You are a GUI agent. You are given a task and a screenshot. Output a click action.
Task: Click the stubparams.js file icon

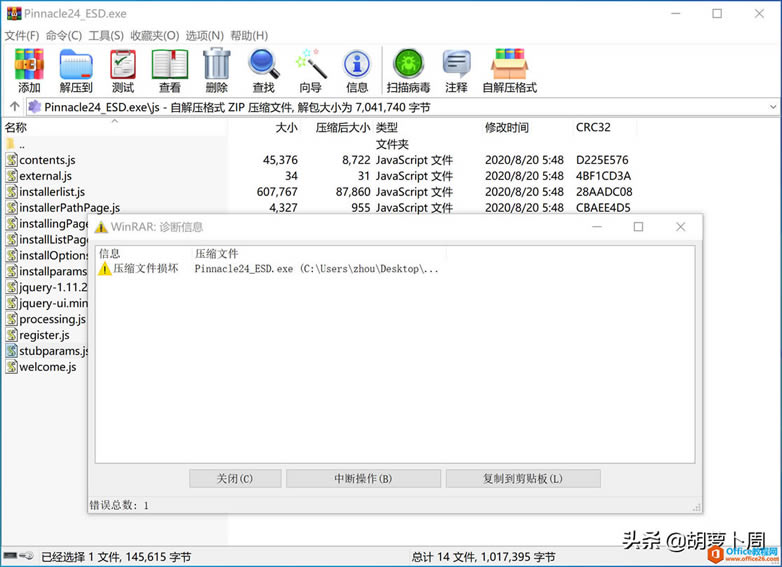pos(11,351)
